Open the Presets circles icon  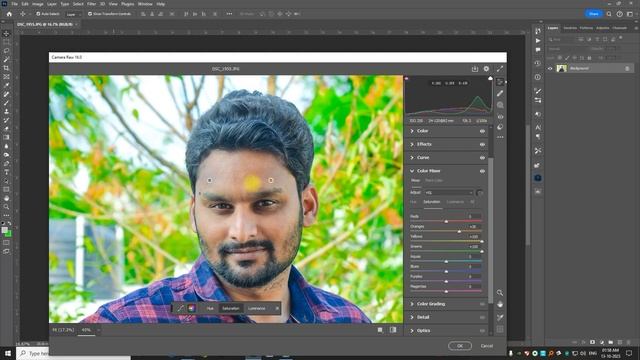tap(500, 127)
